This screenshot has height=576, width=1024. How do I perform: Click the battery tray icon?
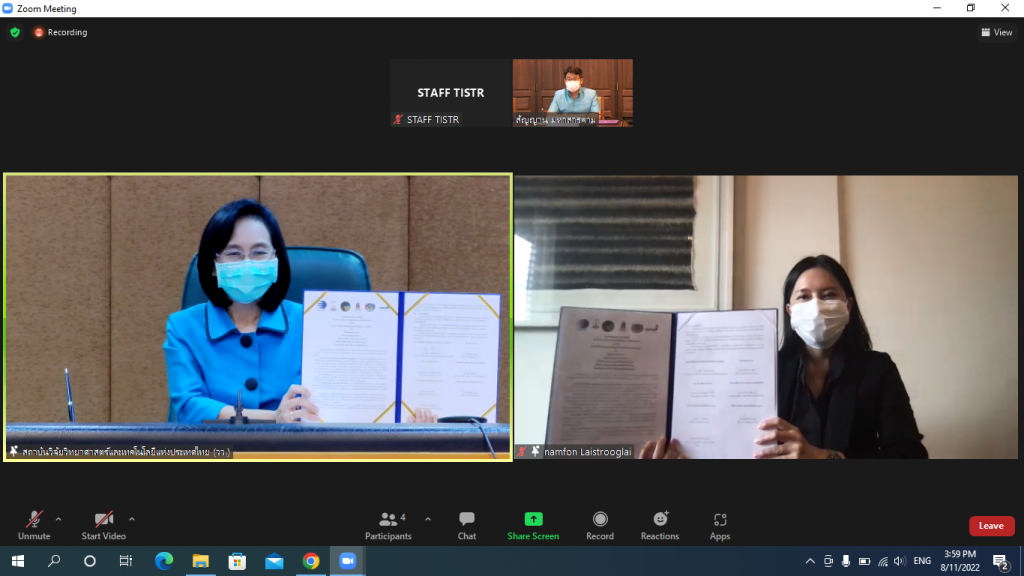[864, 561]
